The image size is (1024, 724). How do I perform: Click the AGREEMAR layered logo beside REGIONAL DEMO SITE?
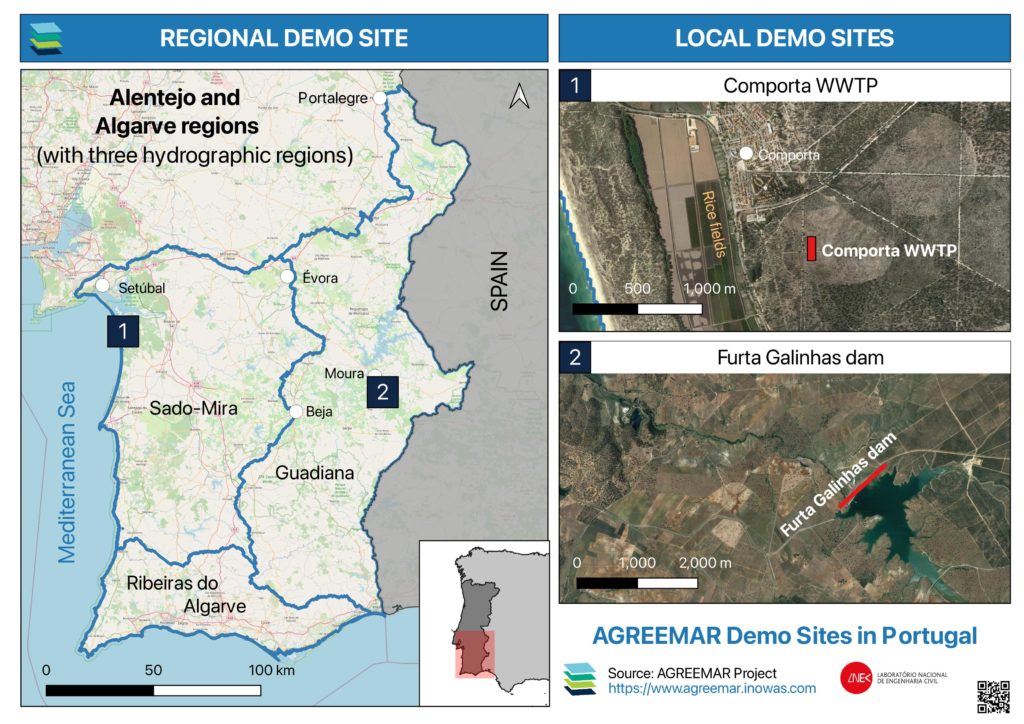click(x=46, y=39)
